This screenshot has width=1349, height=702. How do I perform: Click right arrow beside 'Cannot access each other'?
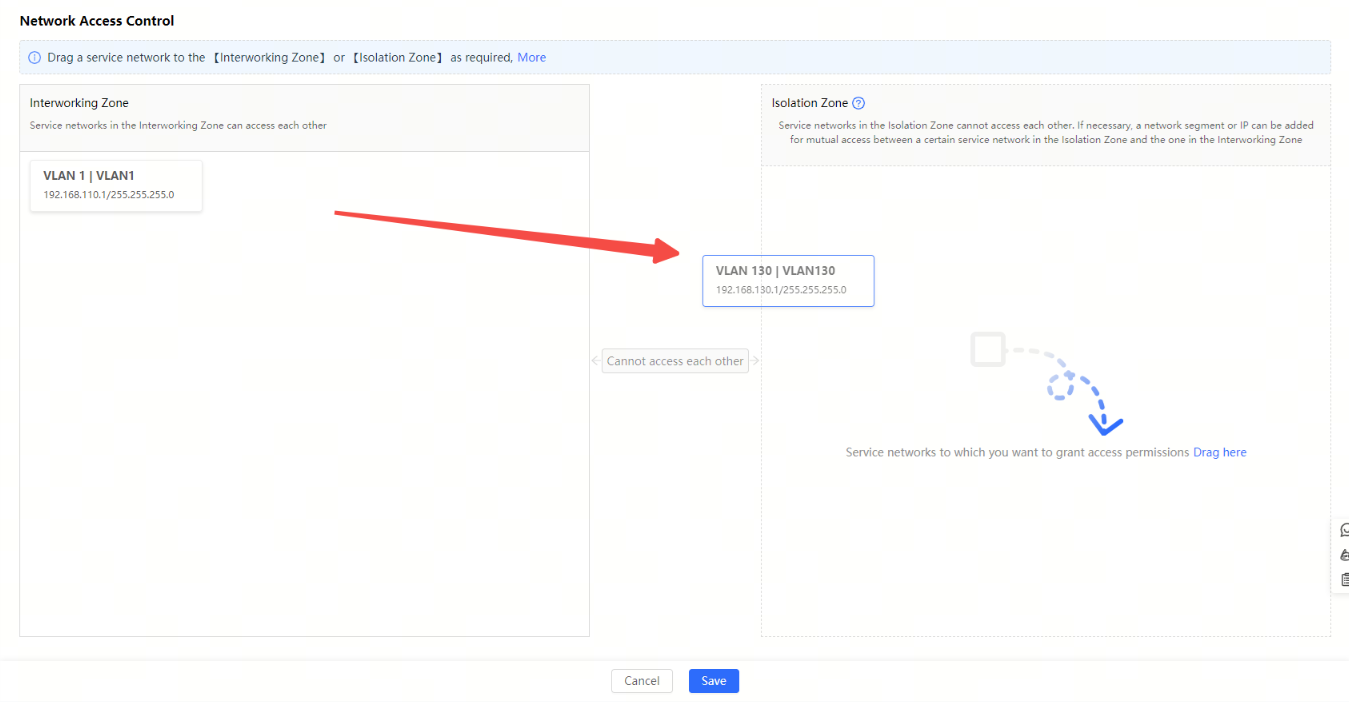click(x=755, y=361)
